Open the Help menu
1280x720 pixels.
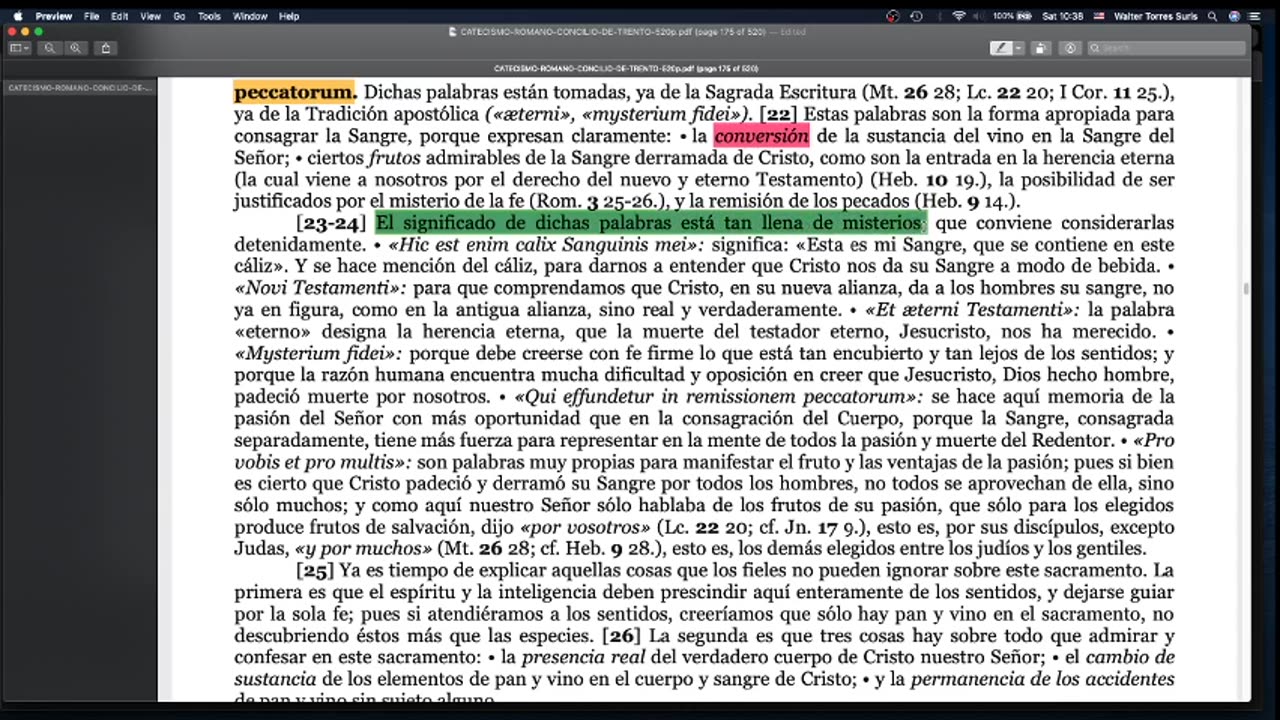coord(289,16)
